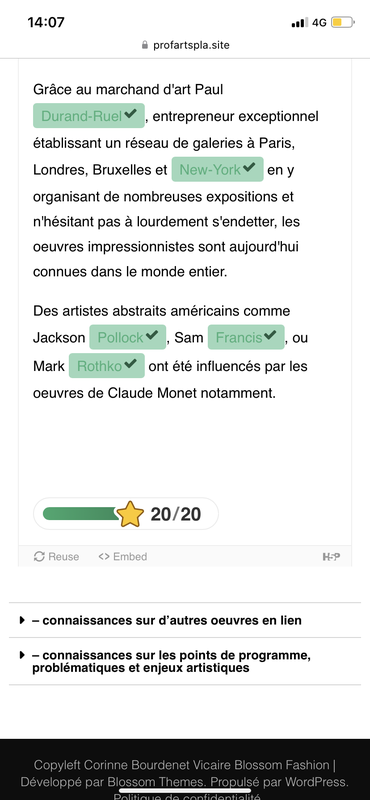The image size is (370, 800).
Task: Click the Reuse button
Action: tap(56, 557)
